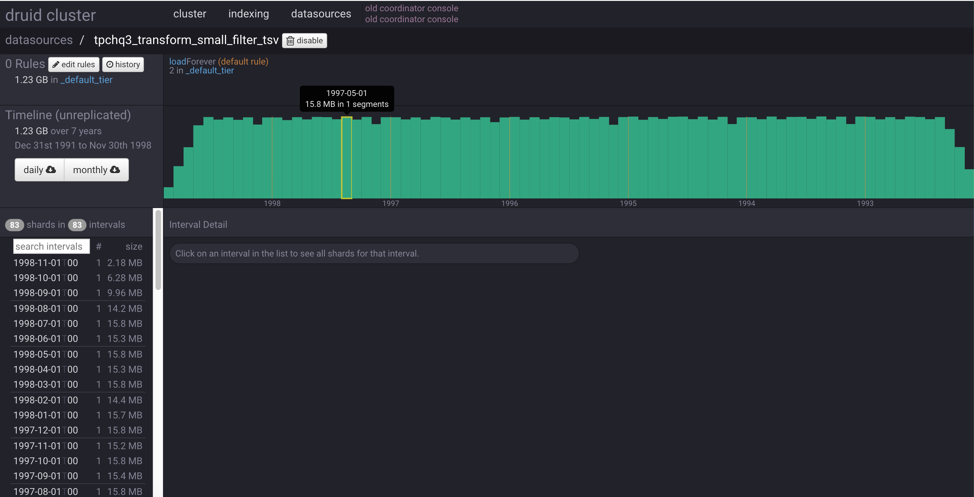Screen dimensions: 974x497
Task: Select interval 1998-02-01 row
Action: click(78, 400)
